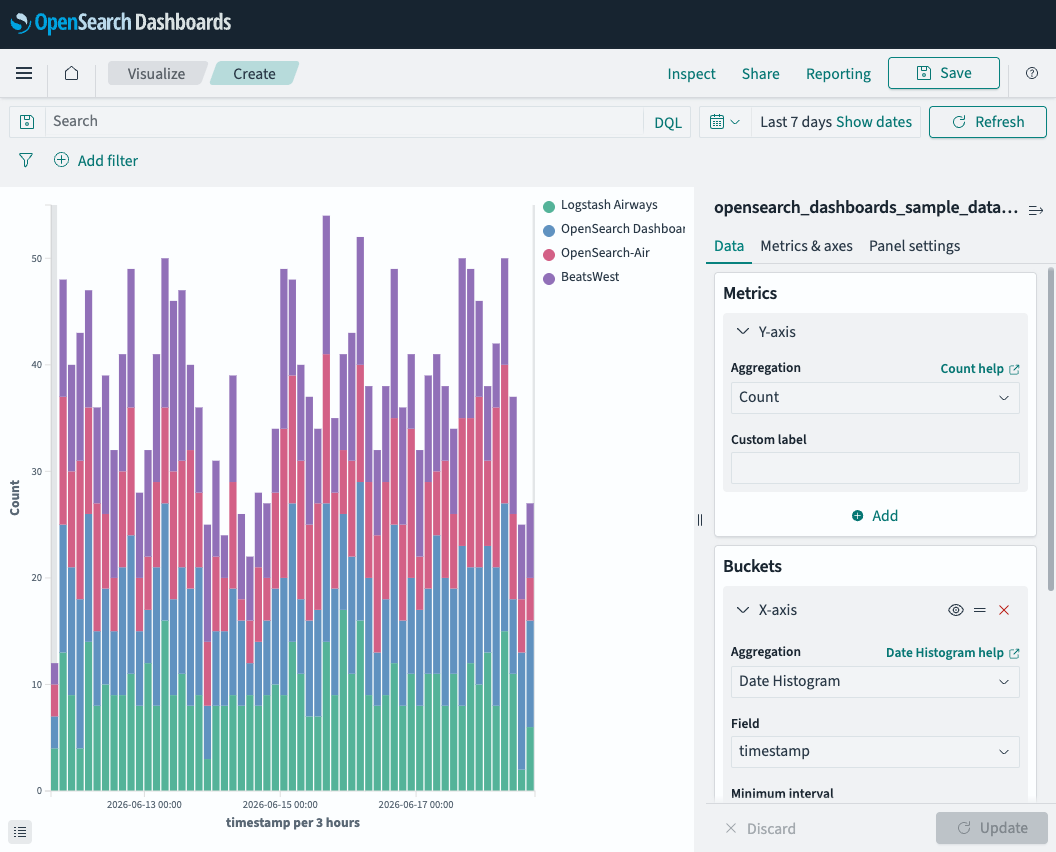Click the Search query input field
1056x852 pixels.
(344, 122)
